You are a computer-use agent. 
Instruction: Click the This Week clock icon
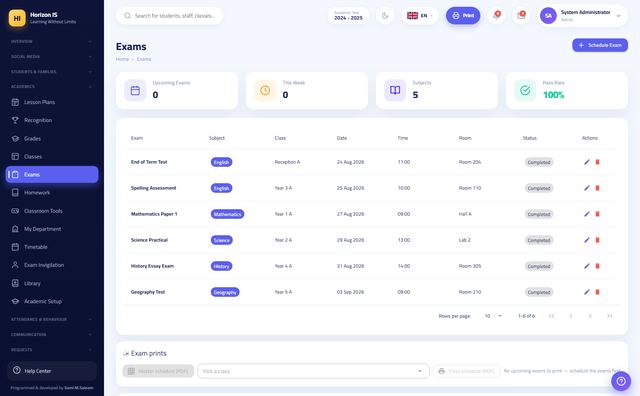265,90
